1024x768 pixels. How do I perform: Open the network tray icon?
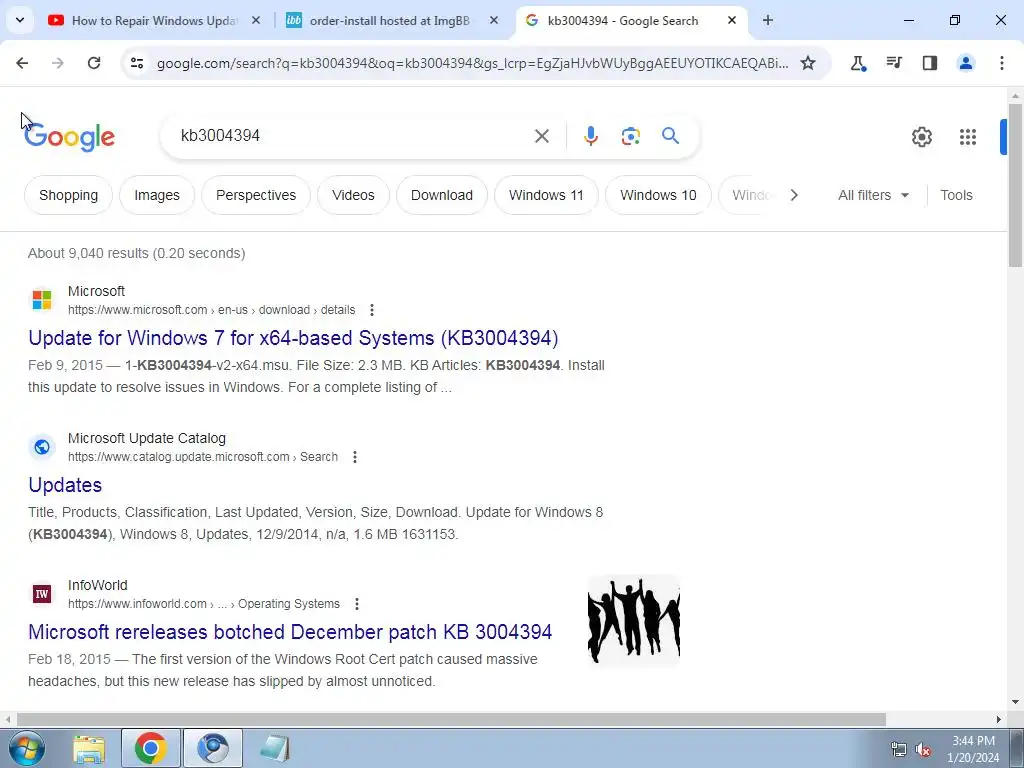(x=899, y=750)
